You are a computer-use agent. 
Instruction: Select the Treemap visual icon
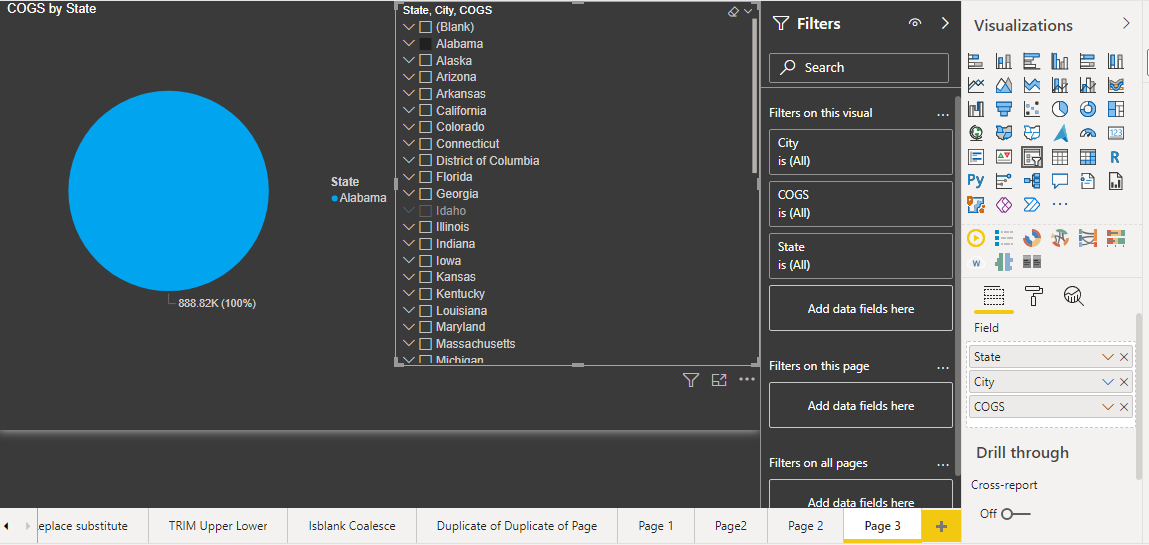1115,109
